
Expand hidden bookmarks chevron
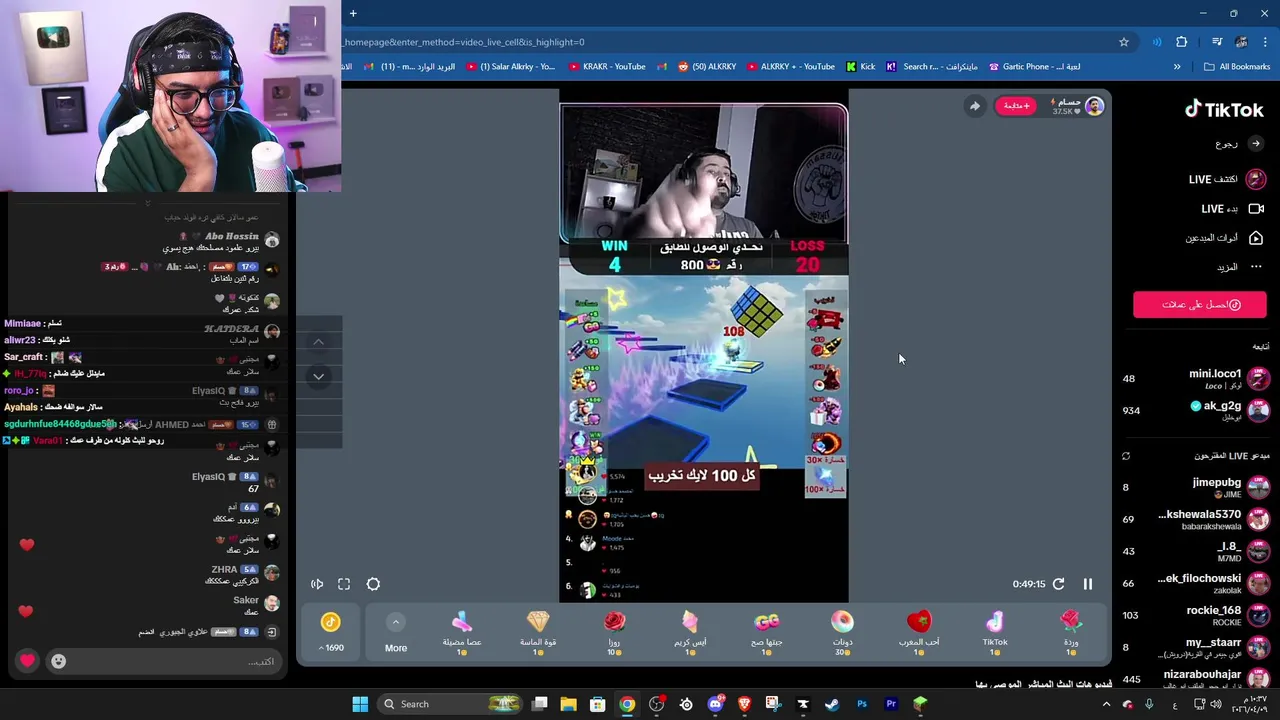1177,67
